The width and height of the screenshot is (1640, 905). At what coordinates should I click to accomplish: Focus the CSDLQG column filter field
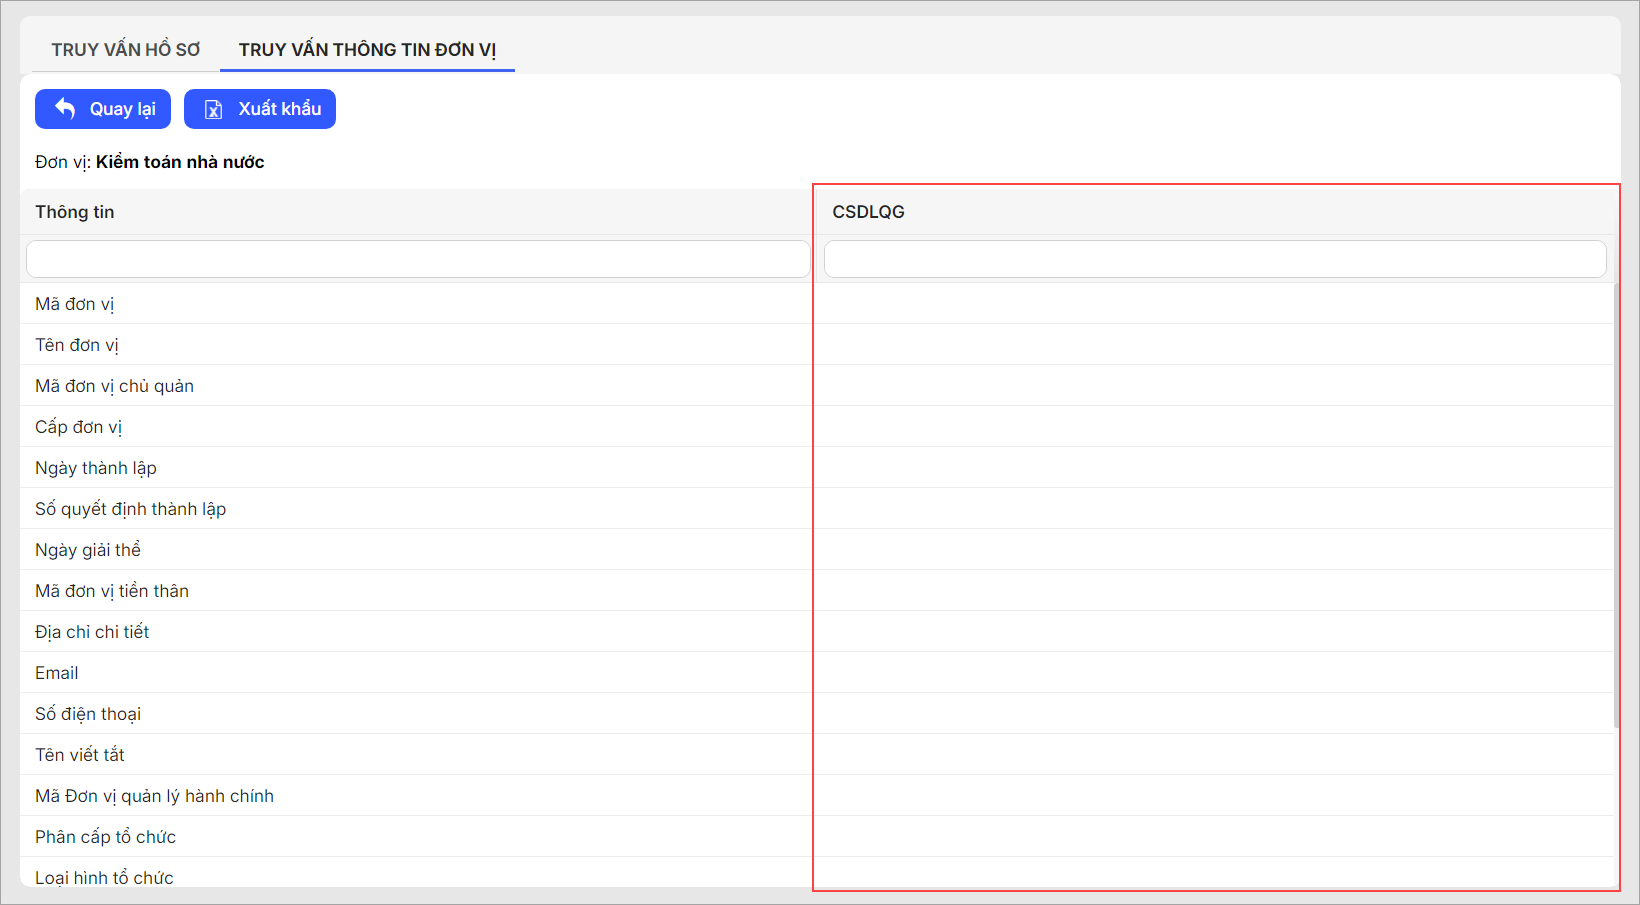pos(1214,259)
